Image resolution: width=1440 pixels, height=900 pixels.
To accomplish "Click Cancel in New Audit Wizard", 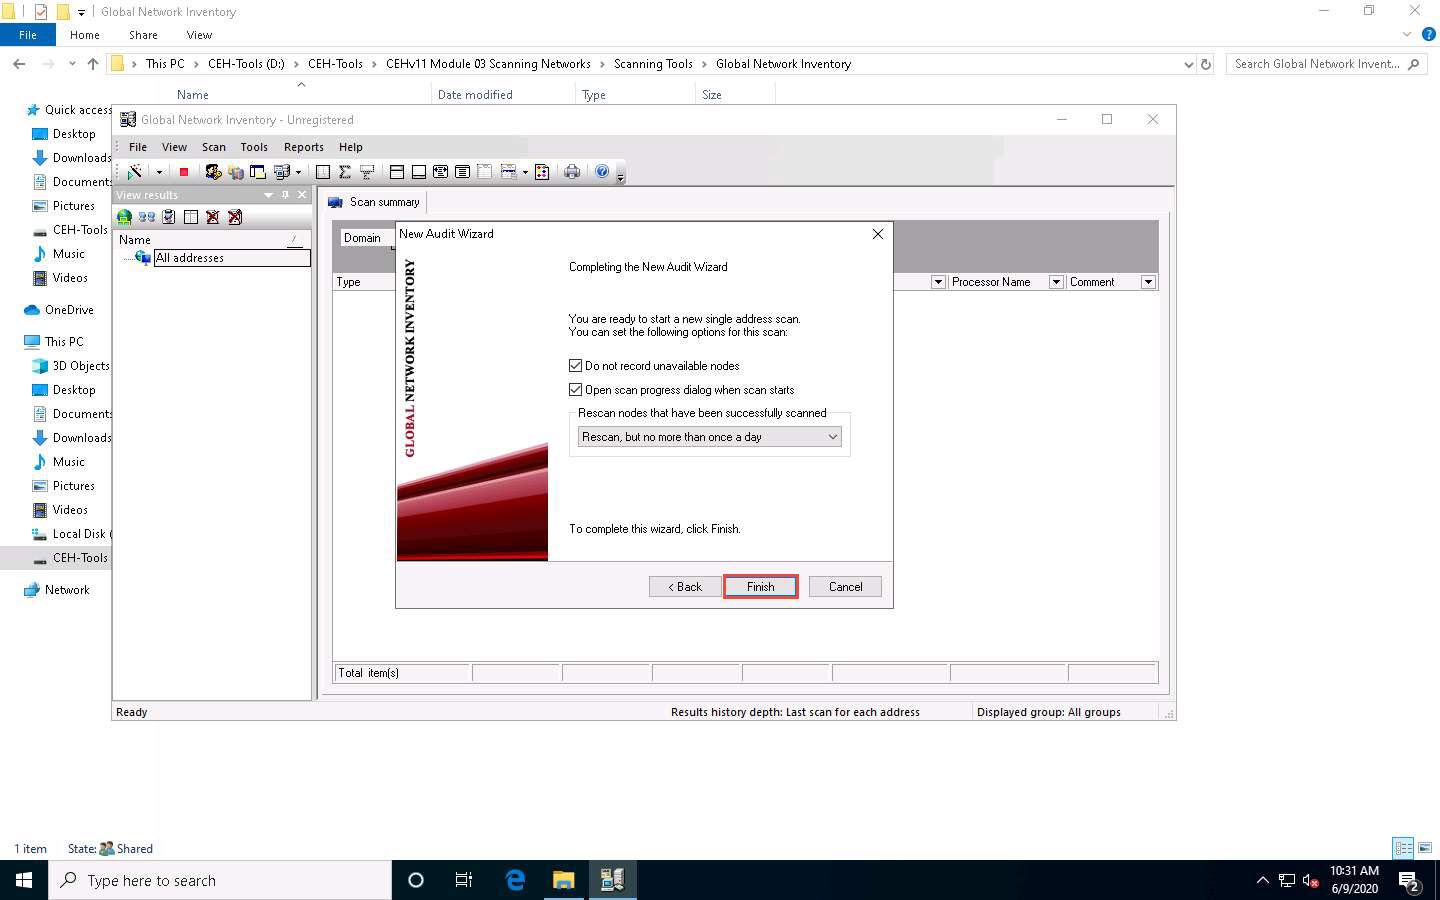I will [x=845, y=587].
